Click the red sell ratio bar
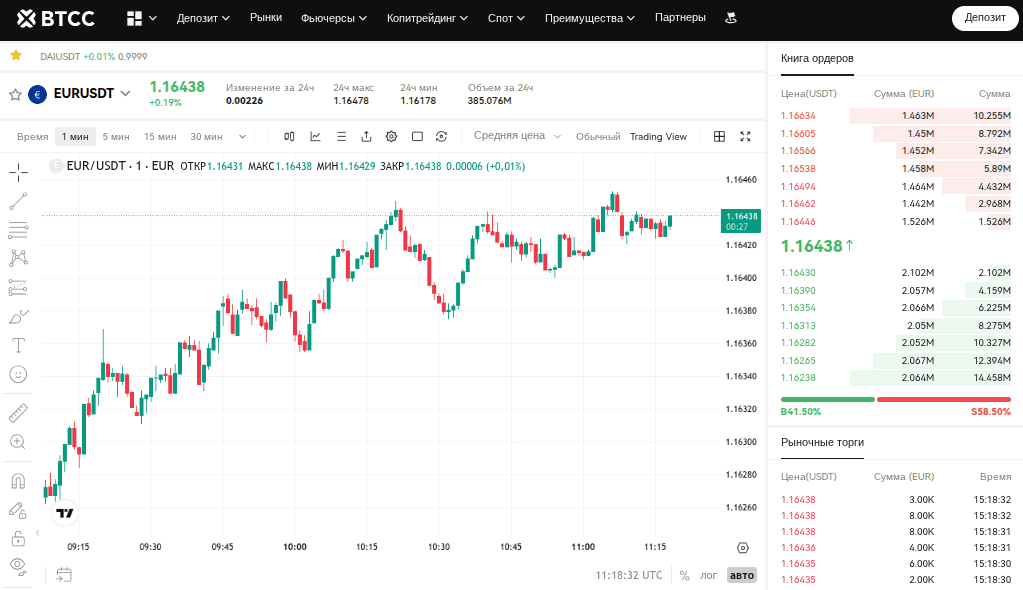This screenshot has width=1023, height=590. tap(944, 399)
